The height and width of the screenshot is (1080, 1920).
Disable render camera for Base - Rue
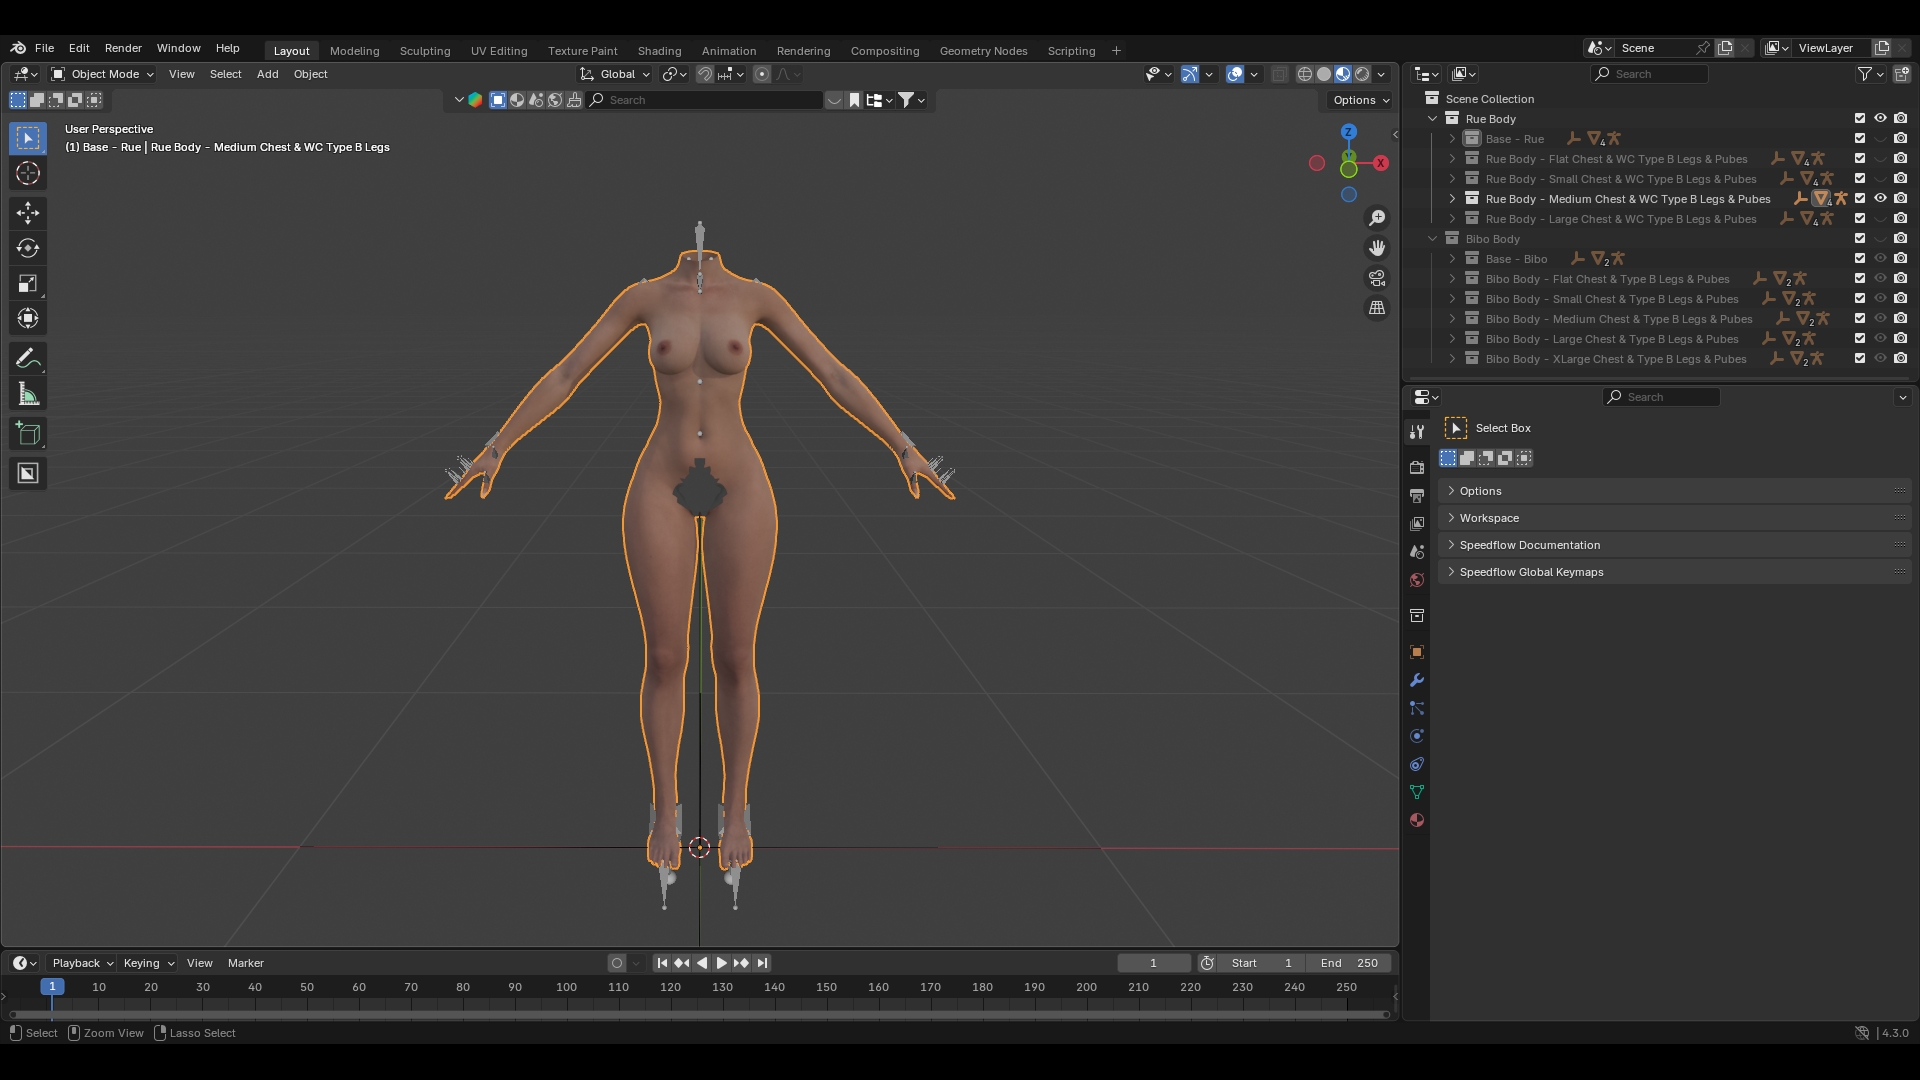tap(1900, 138)
